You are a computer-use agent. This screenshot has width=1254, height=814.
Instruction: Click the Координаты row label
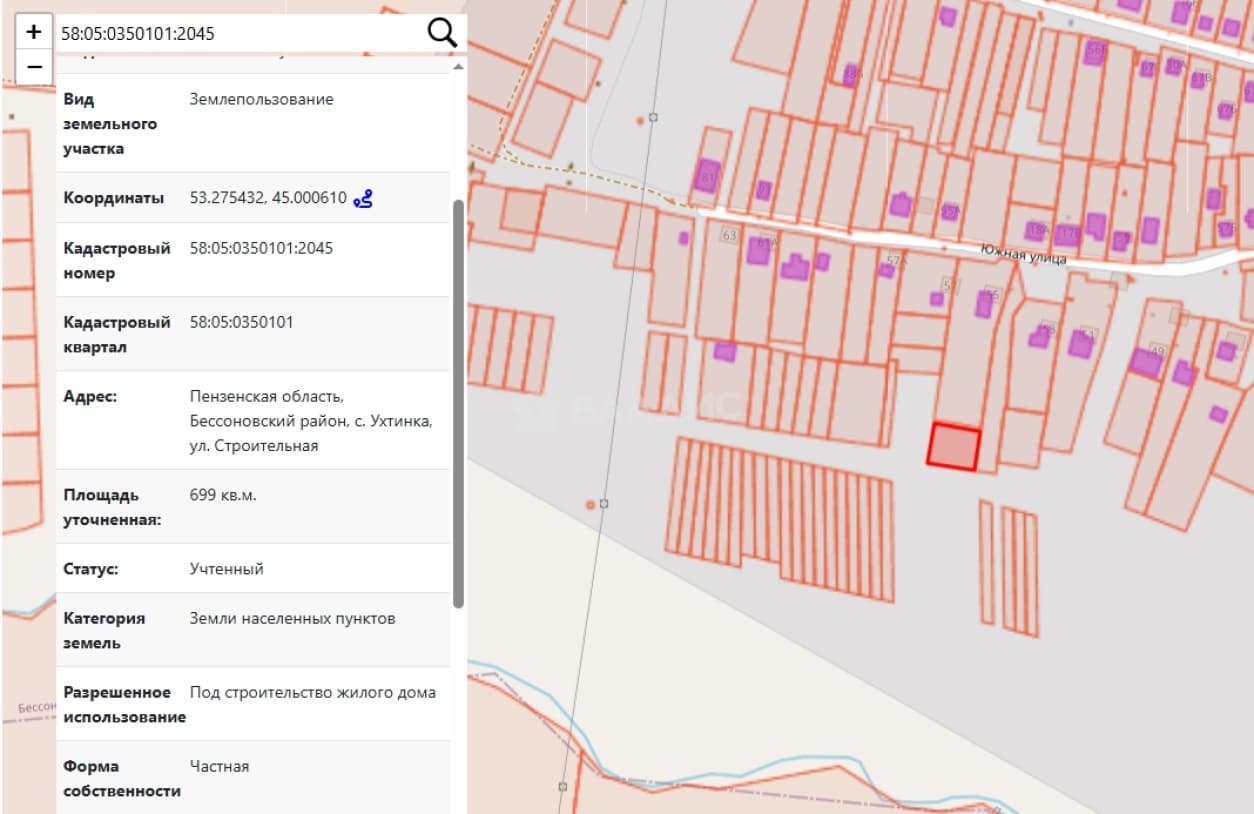coord(114,198)
